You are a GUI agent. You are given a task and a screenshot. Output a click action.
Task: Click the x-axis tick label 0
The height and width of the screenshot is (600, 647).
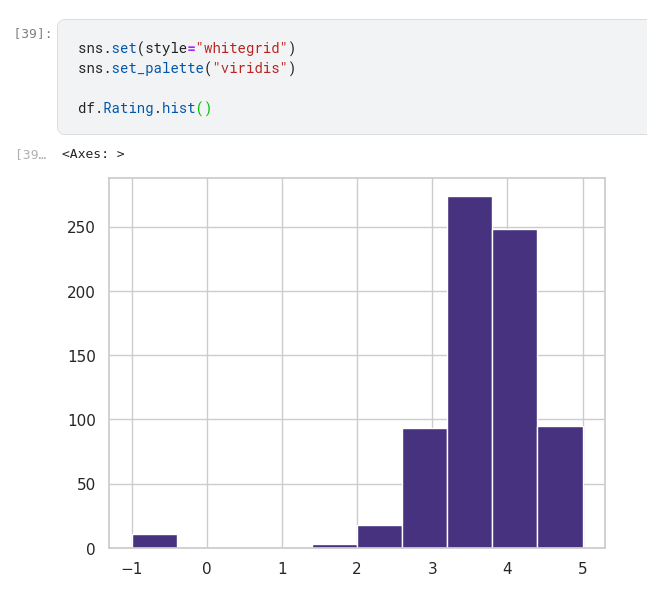pos(207,569)
